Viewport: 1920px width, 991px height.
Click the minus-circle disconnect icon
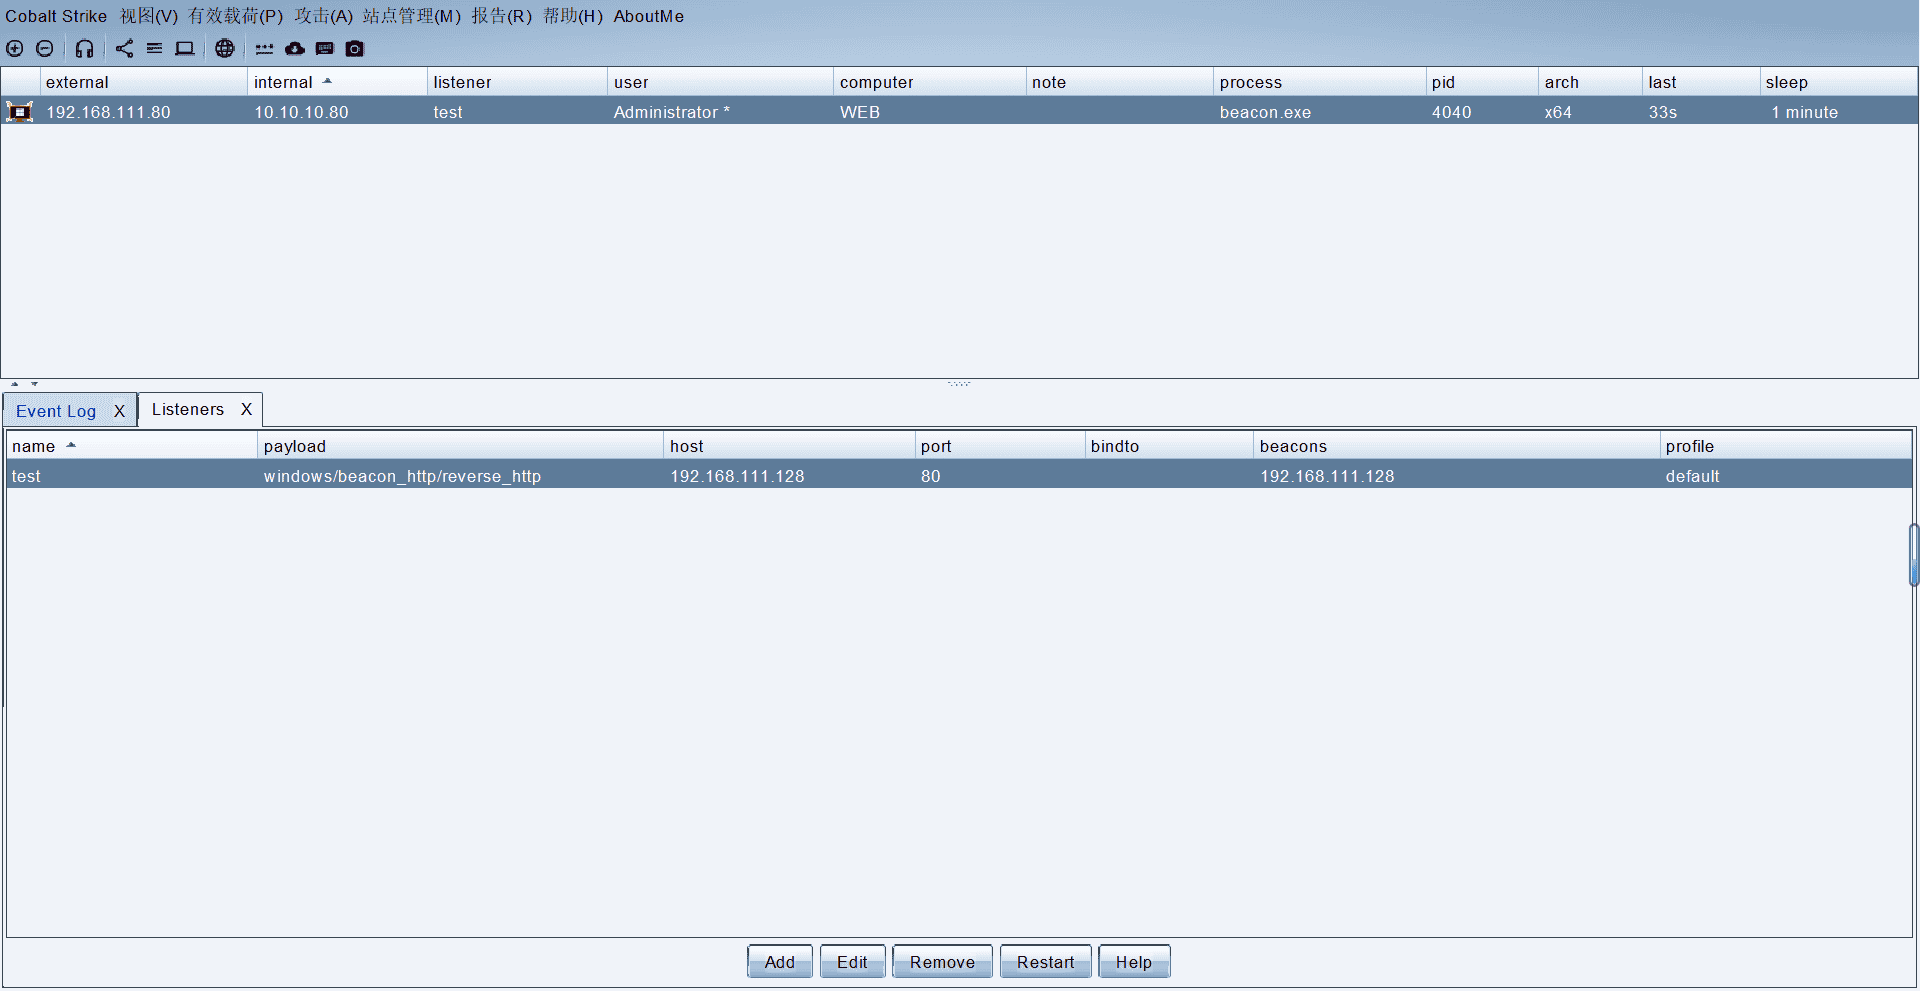[45, 49]
